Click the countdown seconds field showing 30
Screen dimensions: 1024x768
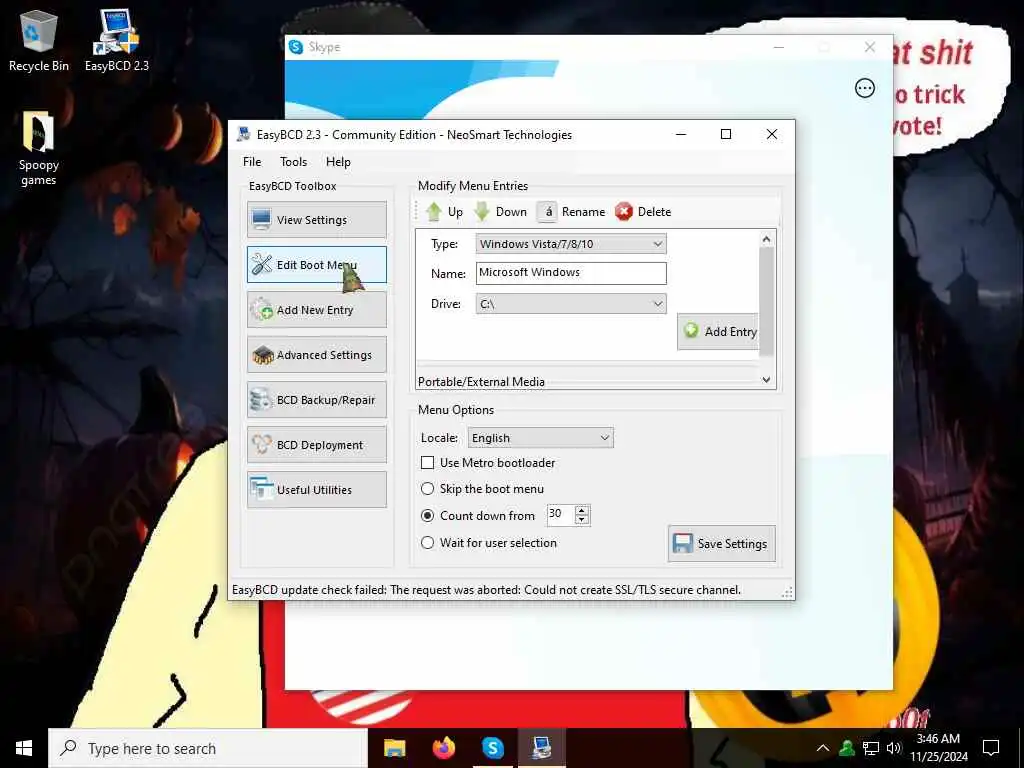tap(560, 515)
